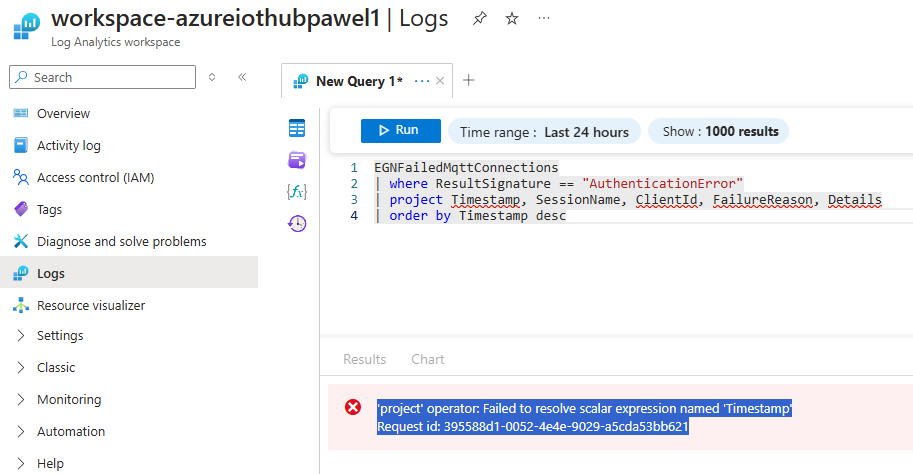Open the Query history clock icon

click(297, 224)
